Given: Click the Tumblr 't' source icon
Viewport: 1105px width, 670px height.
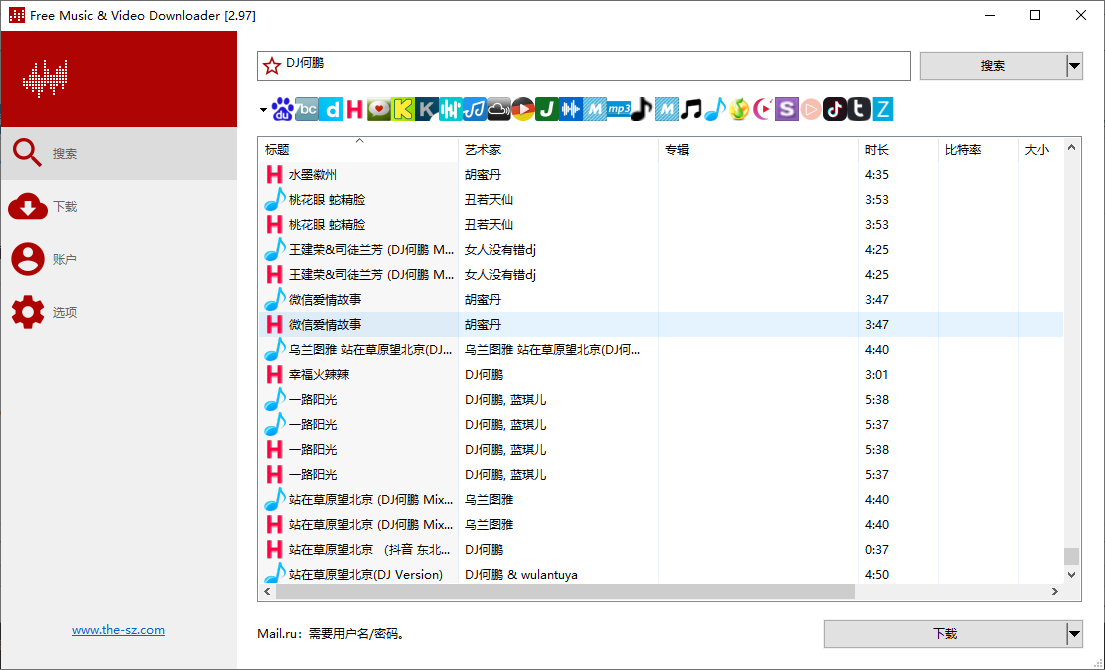Looking at the screenshot, I should pyautogui.click(x=859, y=109).
